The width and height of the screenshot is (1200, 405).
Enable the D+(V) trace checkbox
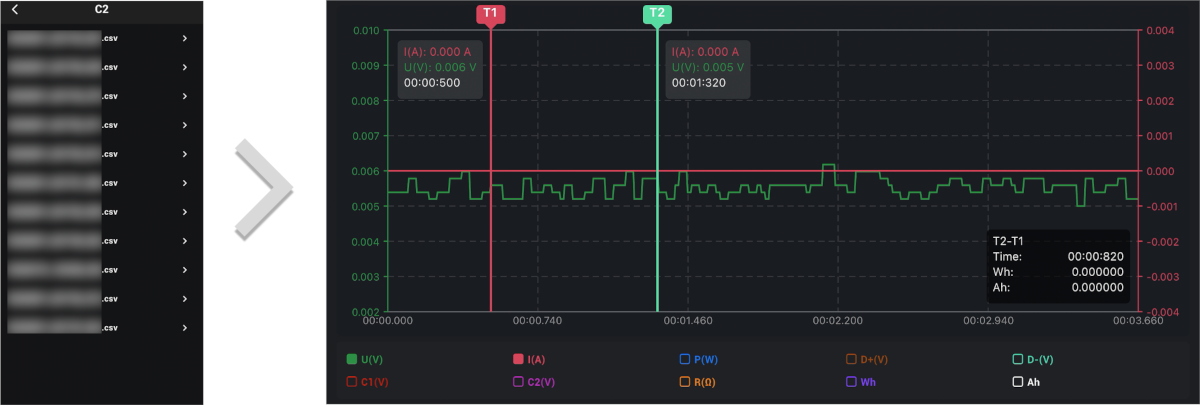[852, 358]
